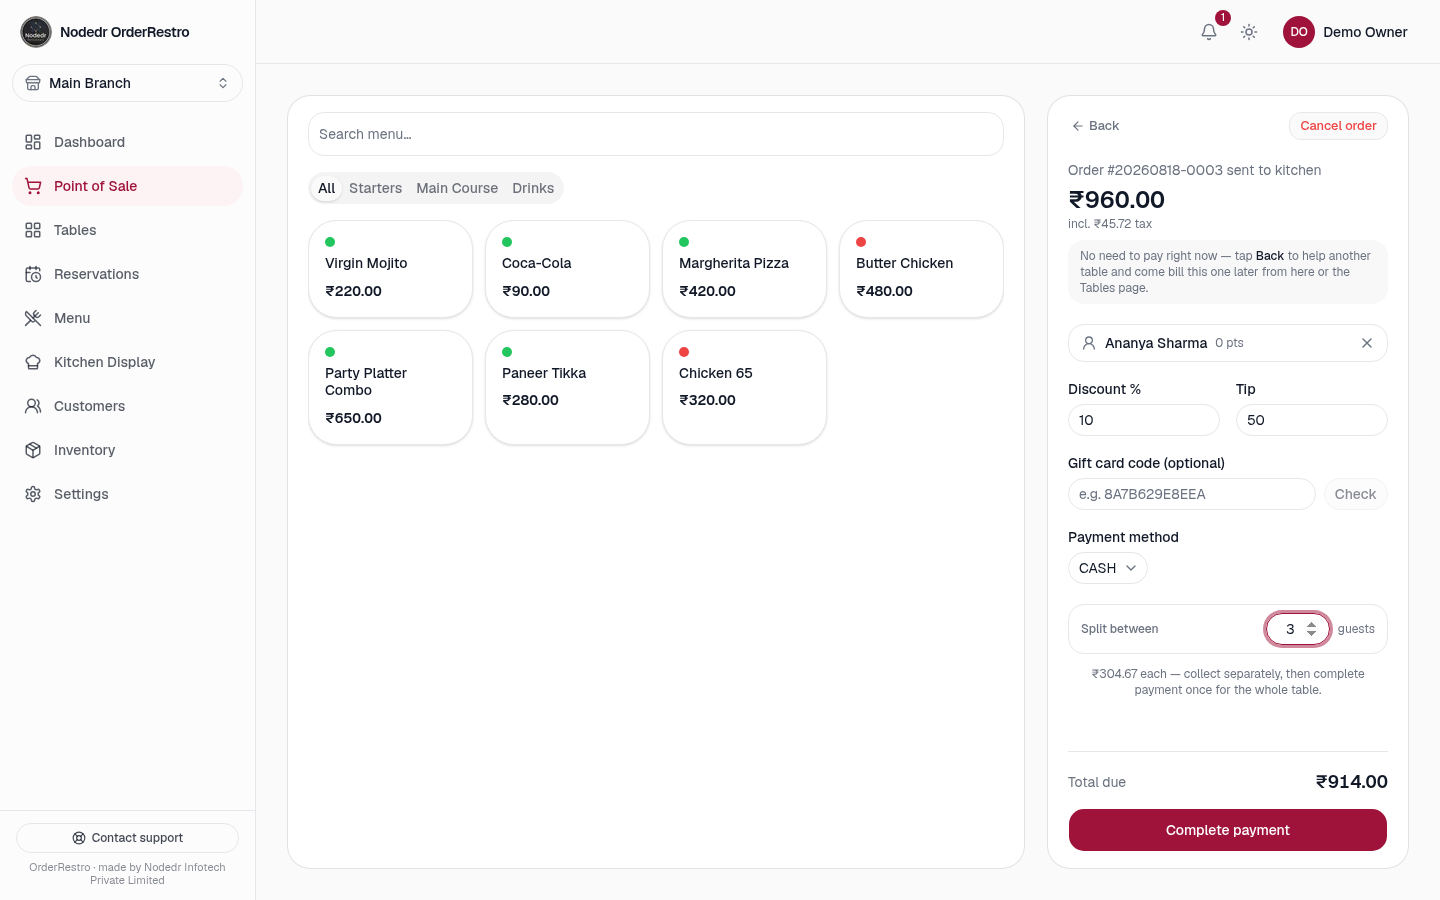This screenshot has width=1440, height=900.
Task: Open the CASH payment method dropdown
Action: [x=1107, y=568]
